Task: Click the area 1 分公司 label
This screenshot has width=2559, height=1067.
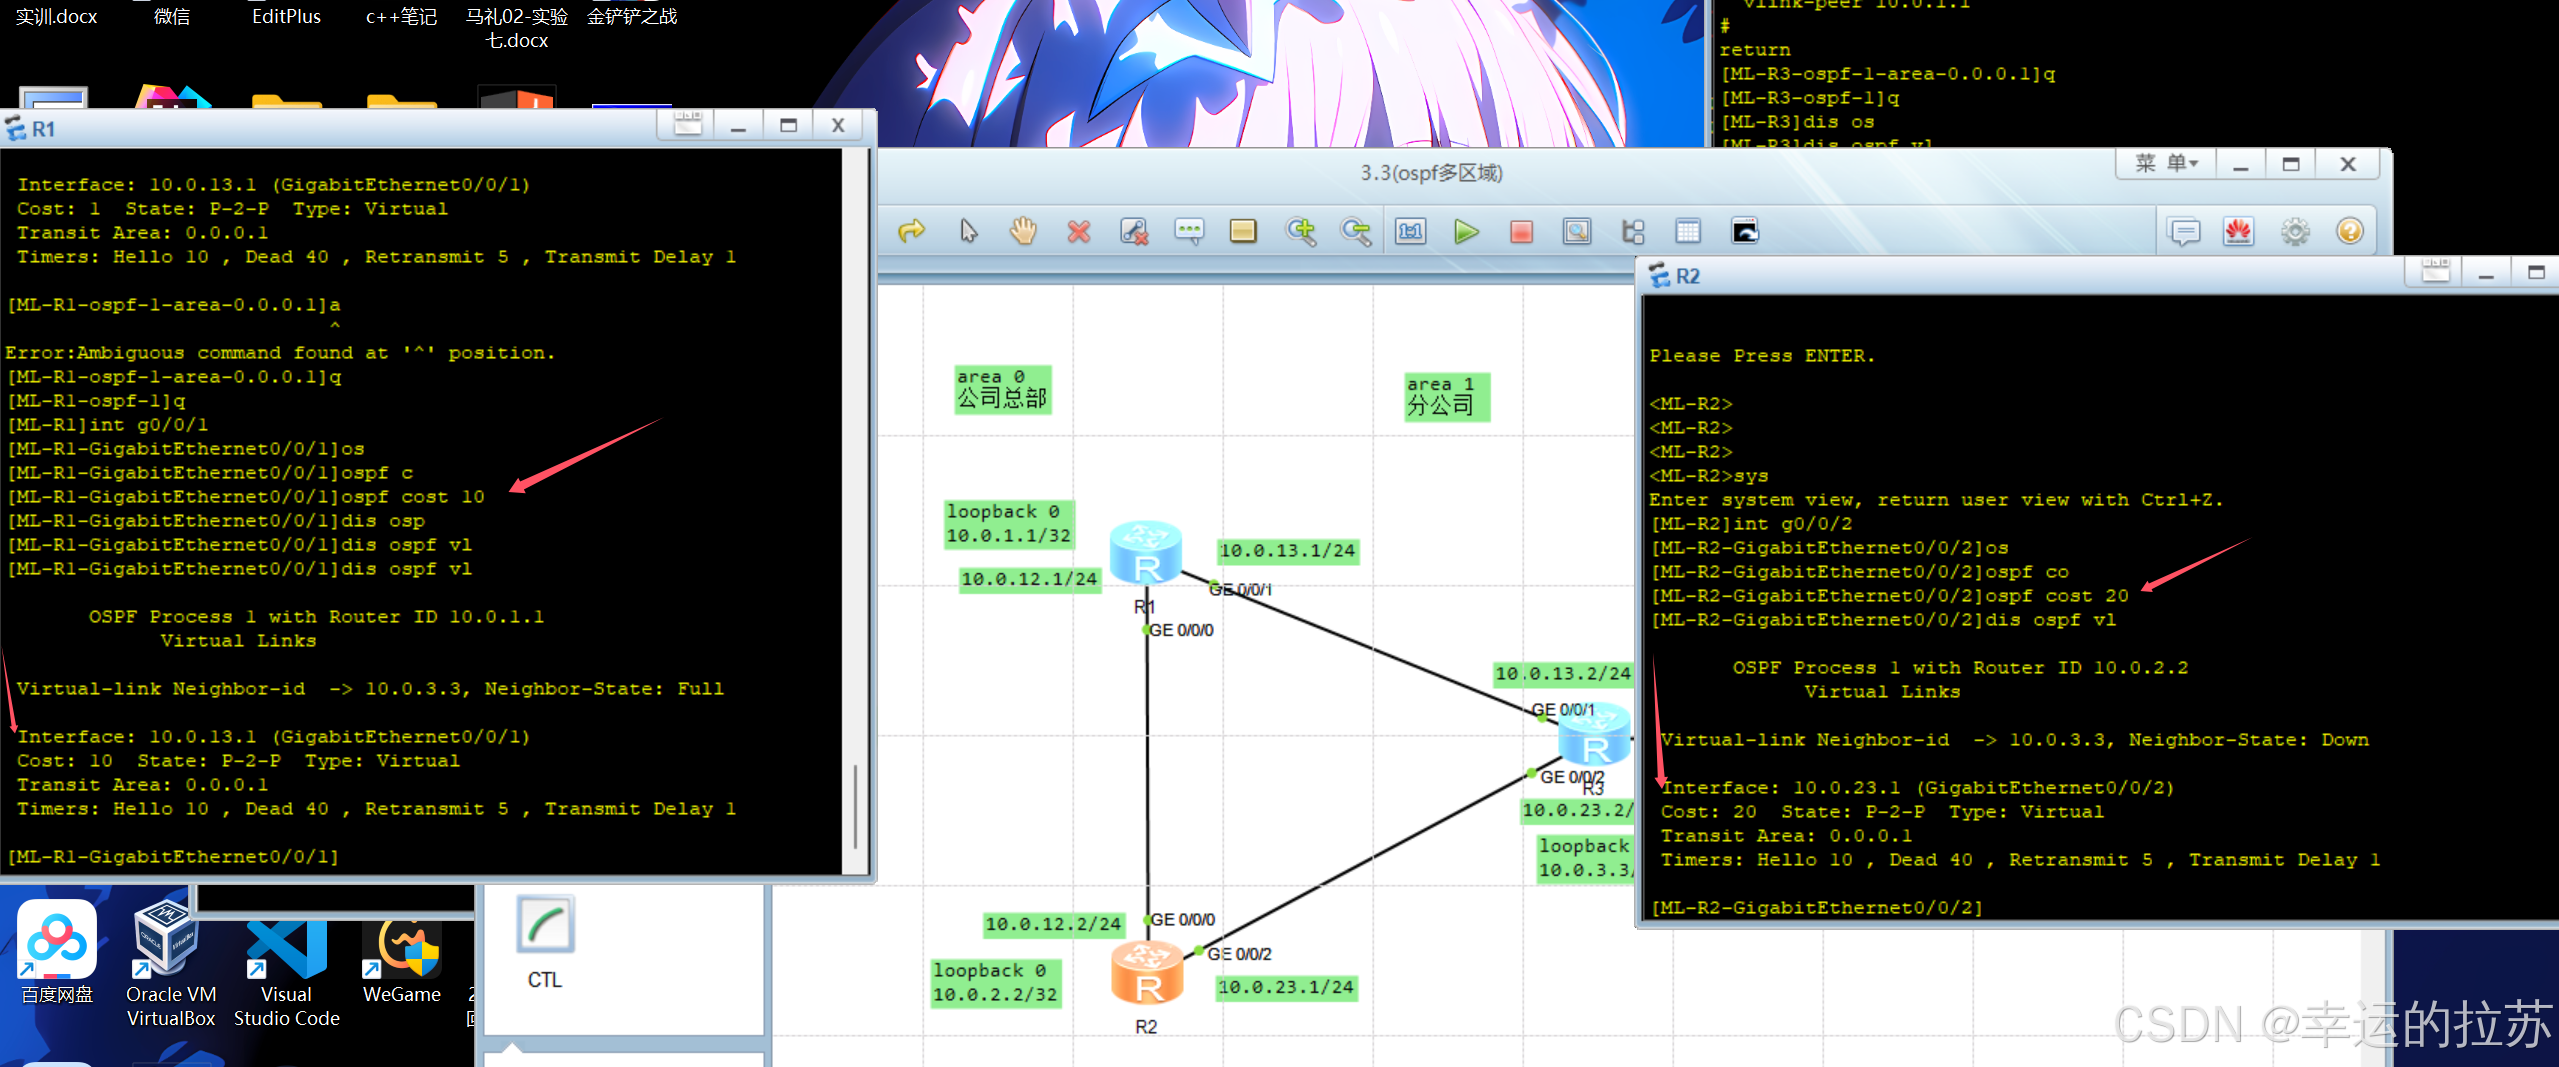Action: pyautogui.click(x=1446, y=397)
